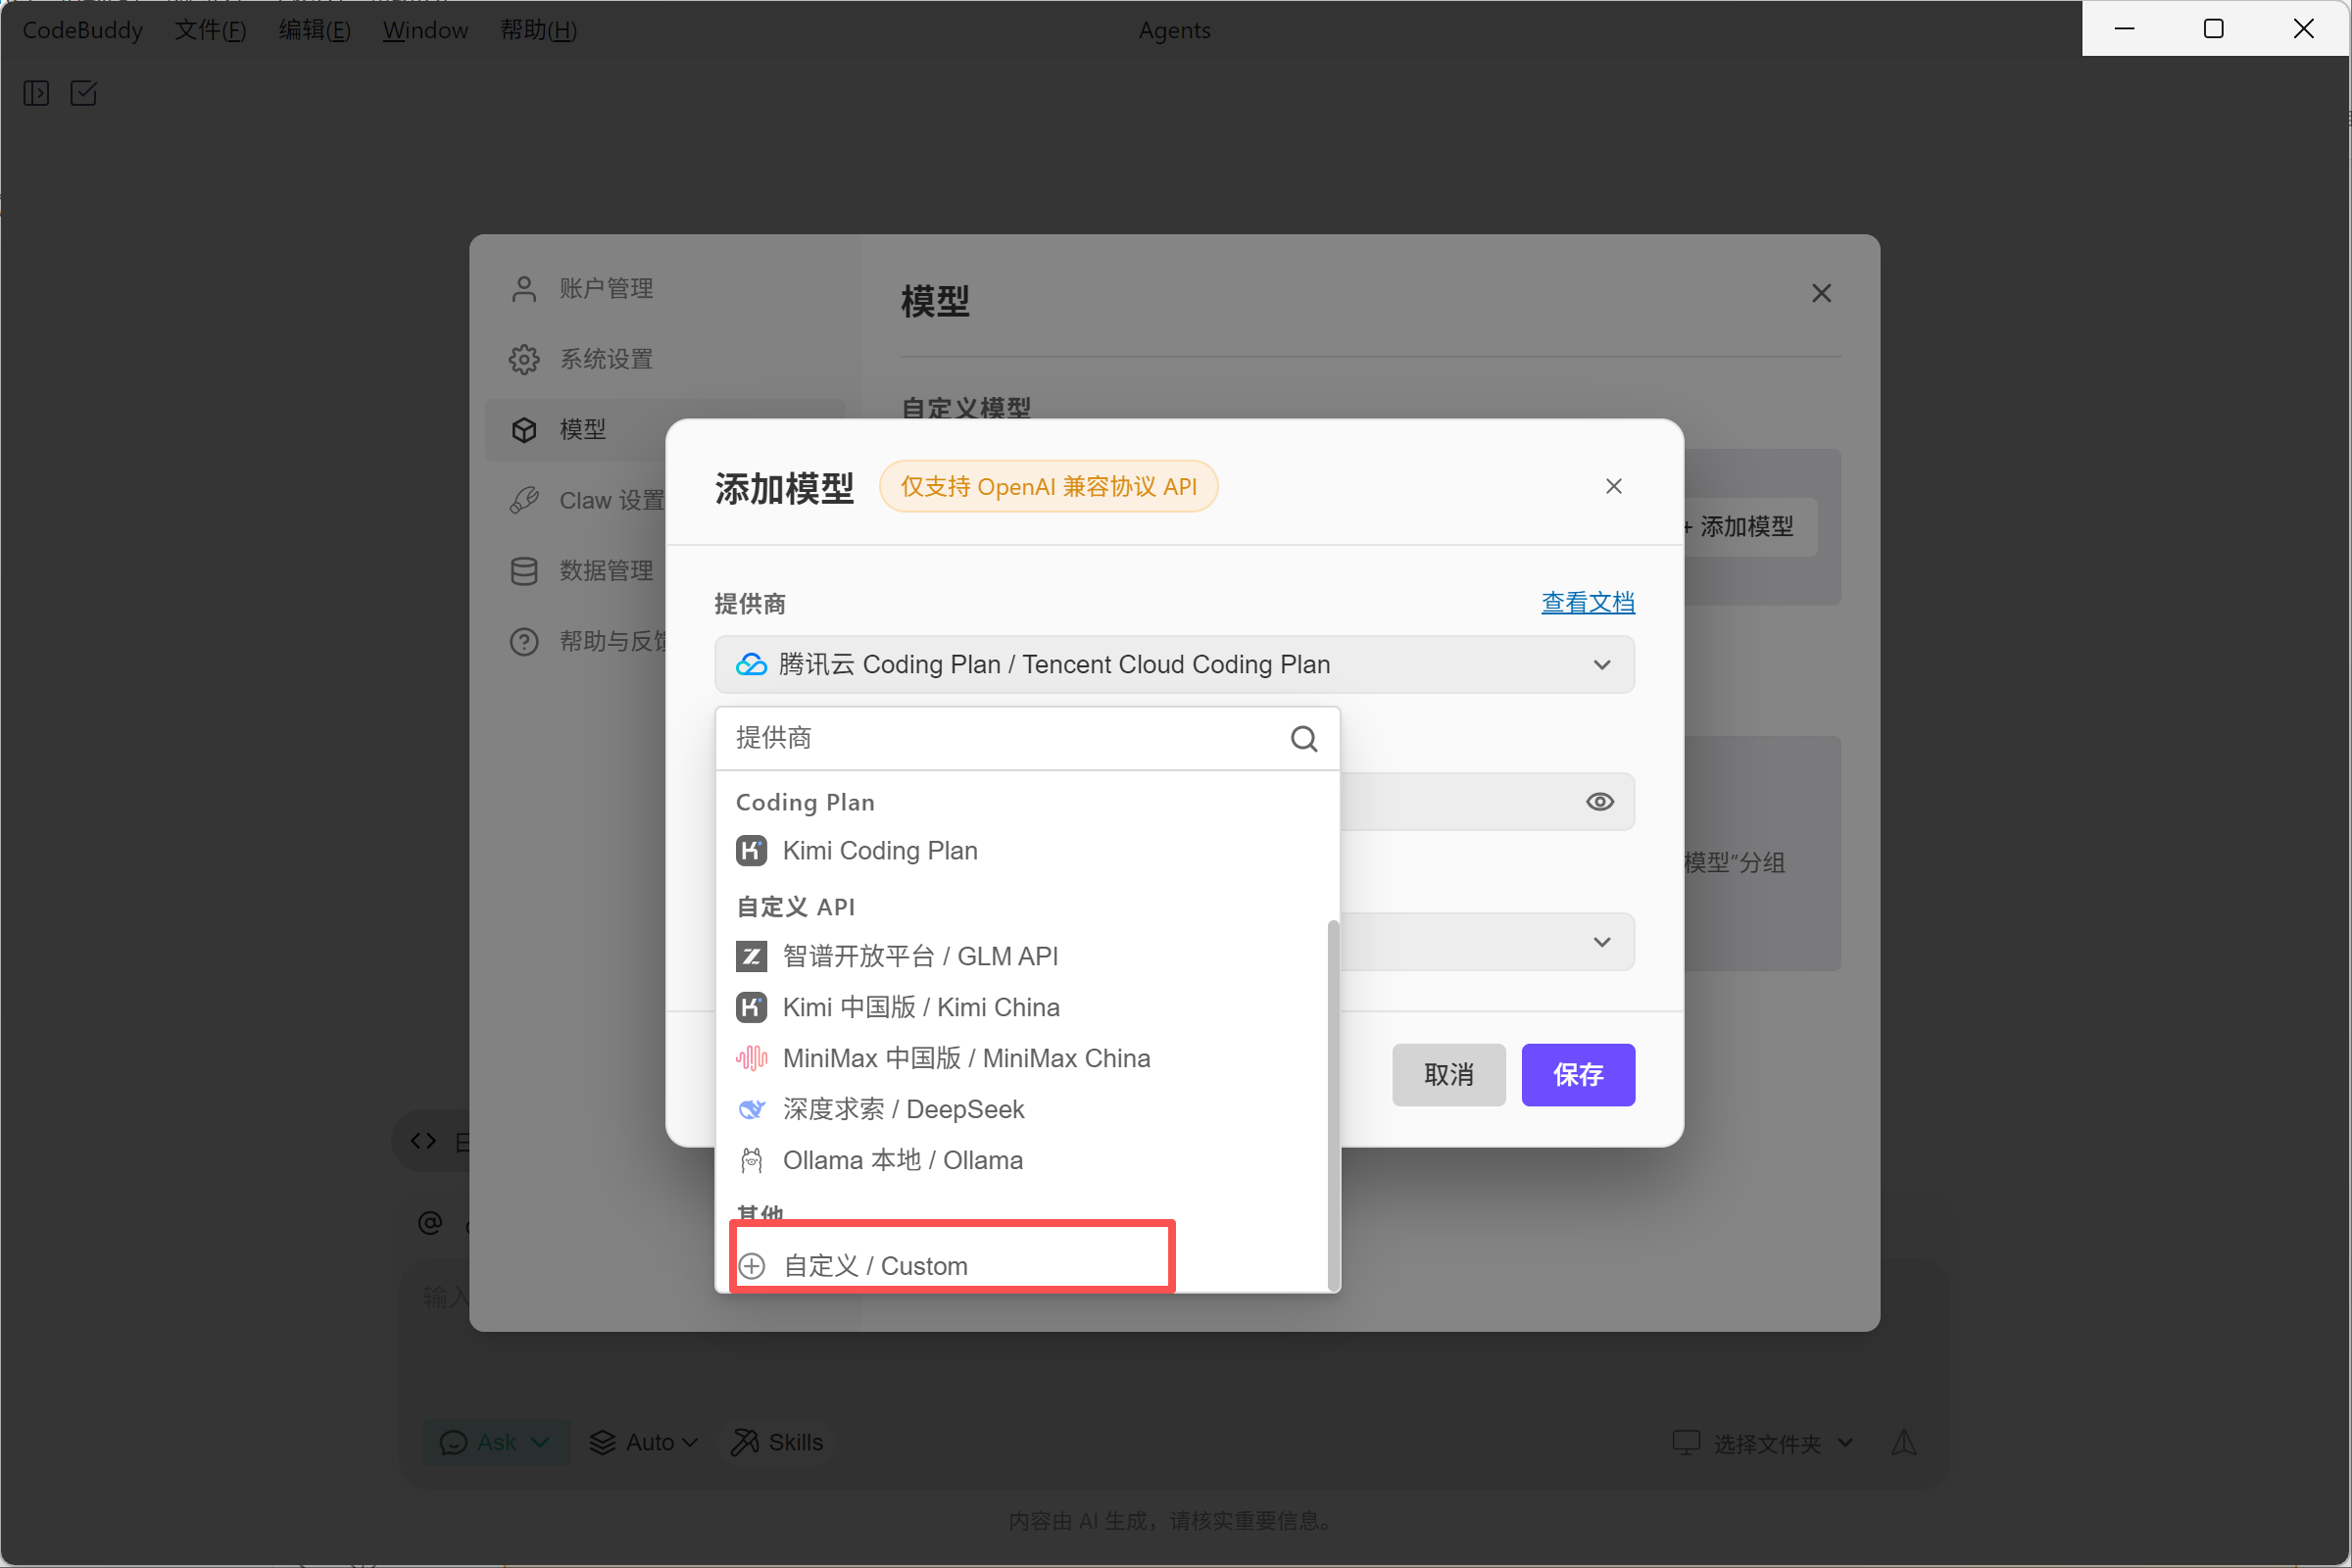Screen dimensions: 2352x1568
Task: Click the 取消 cancel button
Action: point(1449,1076)
